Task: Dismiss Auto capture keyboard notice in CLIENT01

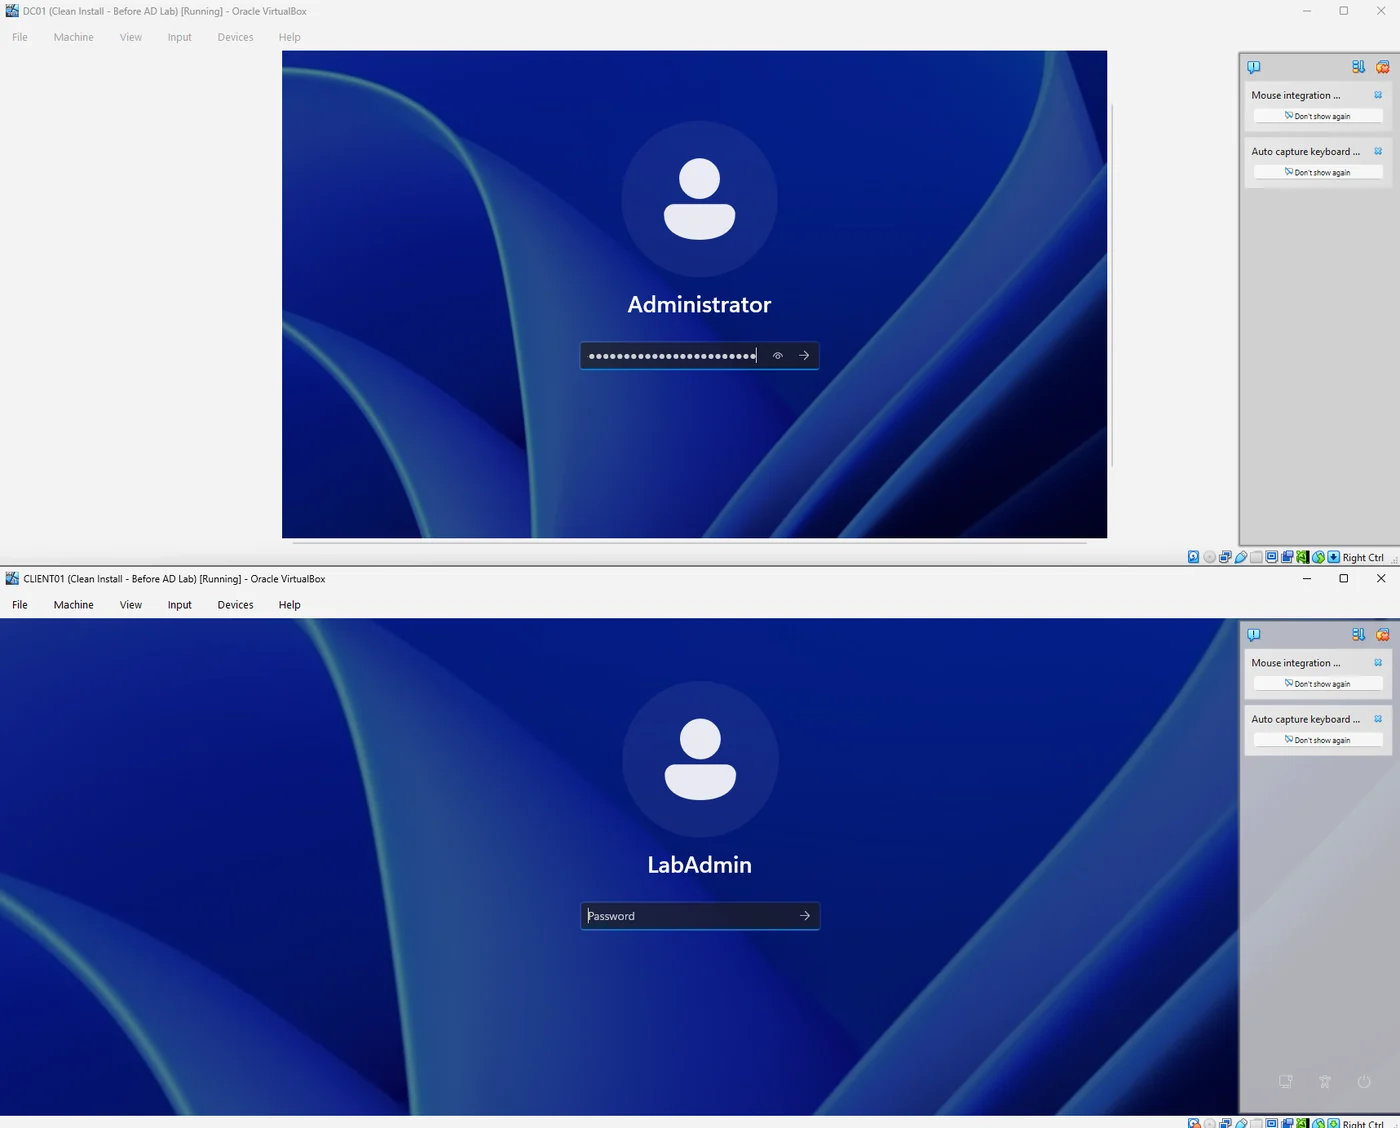Action: [x=1378, y=719]
